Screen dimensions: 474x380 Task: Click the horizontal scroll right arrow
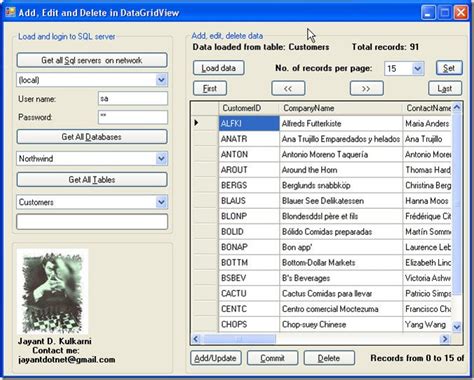point(445,339)
